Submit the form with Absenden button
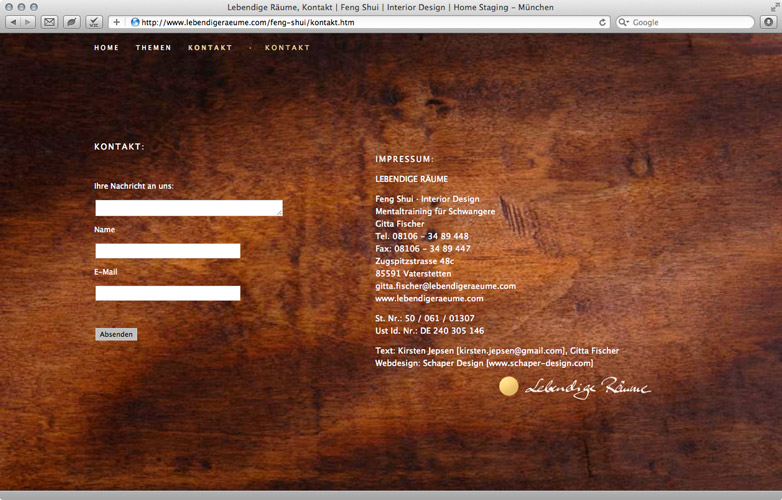The height and width of the screenshot is (500, 782). (x=116, y=334)
